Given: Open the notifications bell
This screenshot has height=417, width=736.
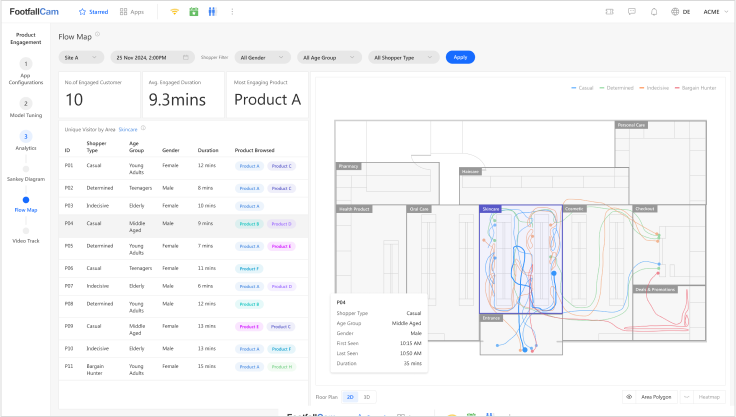Looking at the screenshot, I should click(654, 12).
